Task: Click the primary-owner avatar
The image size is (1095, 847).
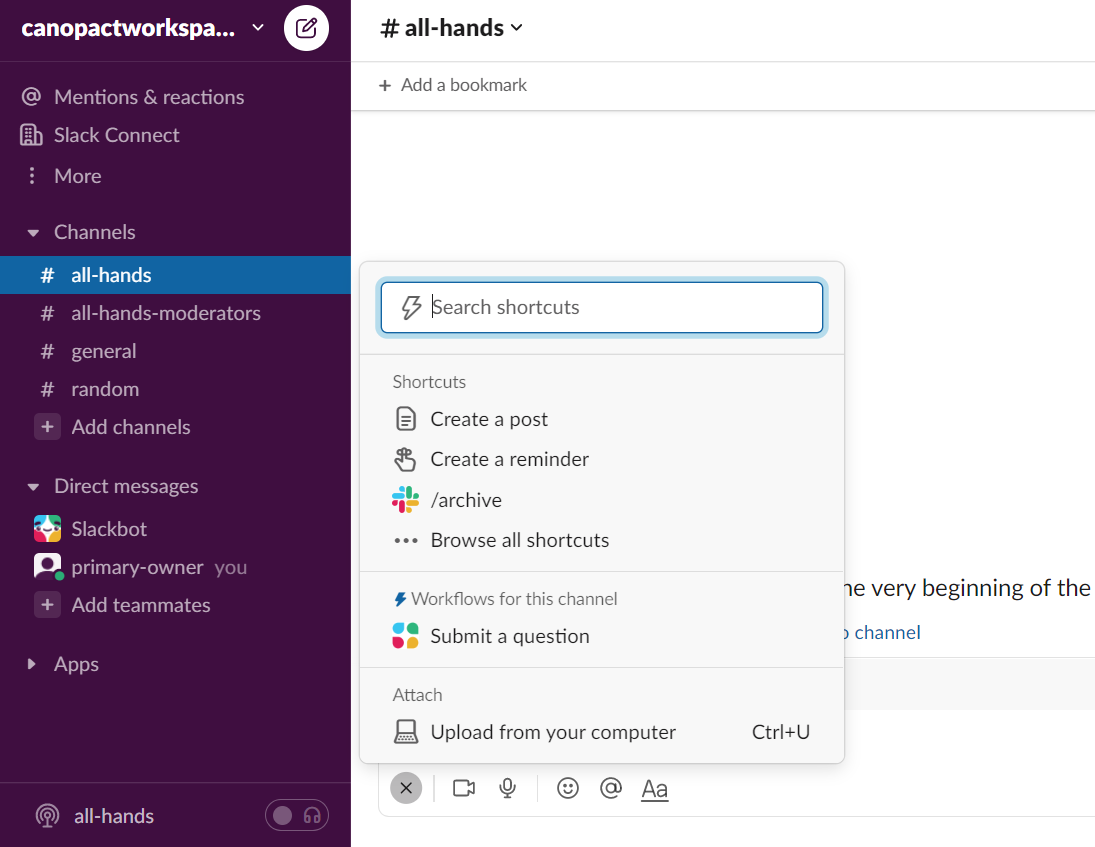Action: pyautogui.click(x=47, y=566)
